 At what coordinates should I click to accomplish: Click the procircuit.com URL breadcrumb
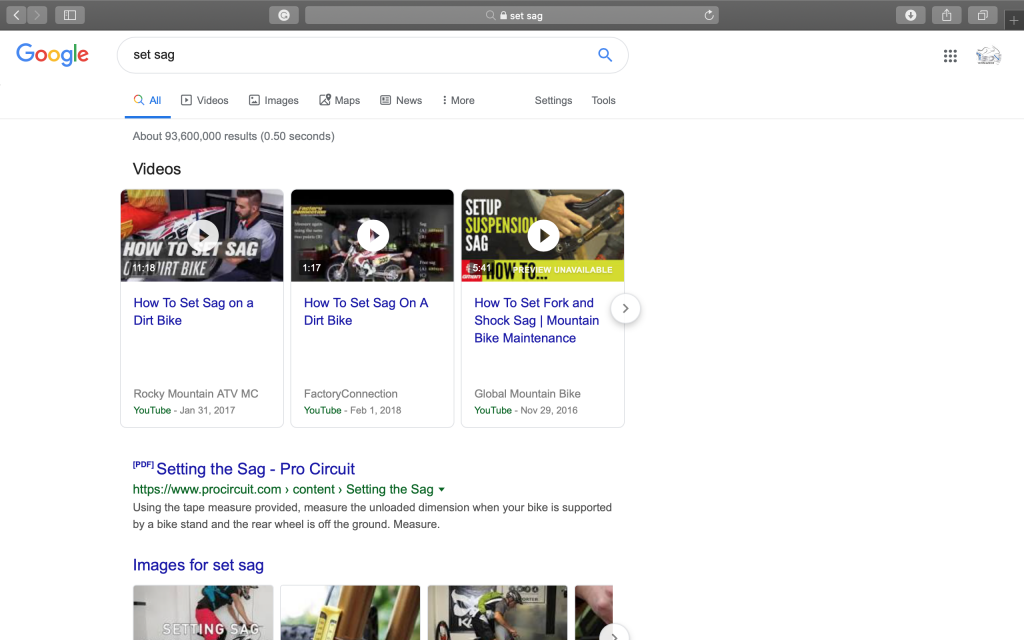pyautogui.click(x=283, y=490)
